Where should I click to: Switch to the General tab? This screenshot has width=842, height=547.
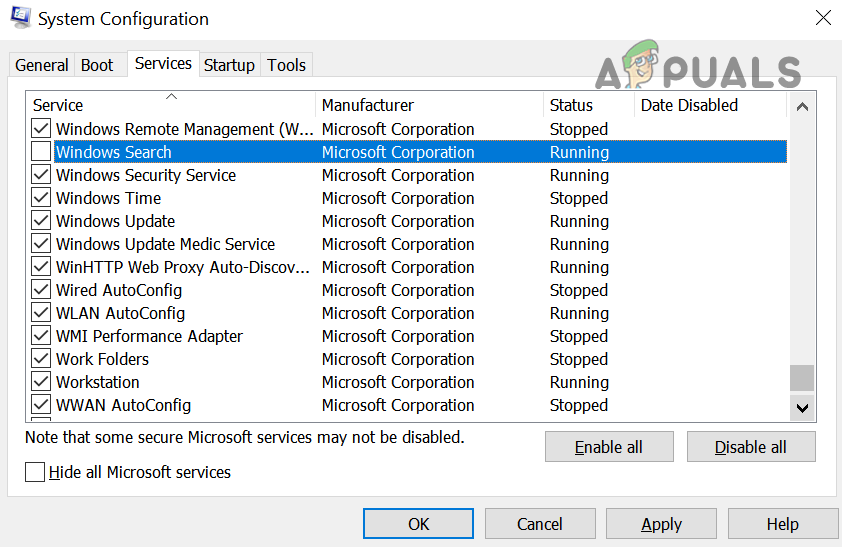tap(42, 65)
